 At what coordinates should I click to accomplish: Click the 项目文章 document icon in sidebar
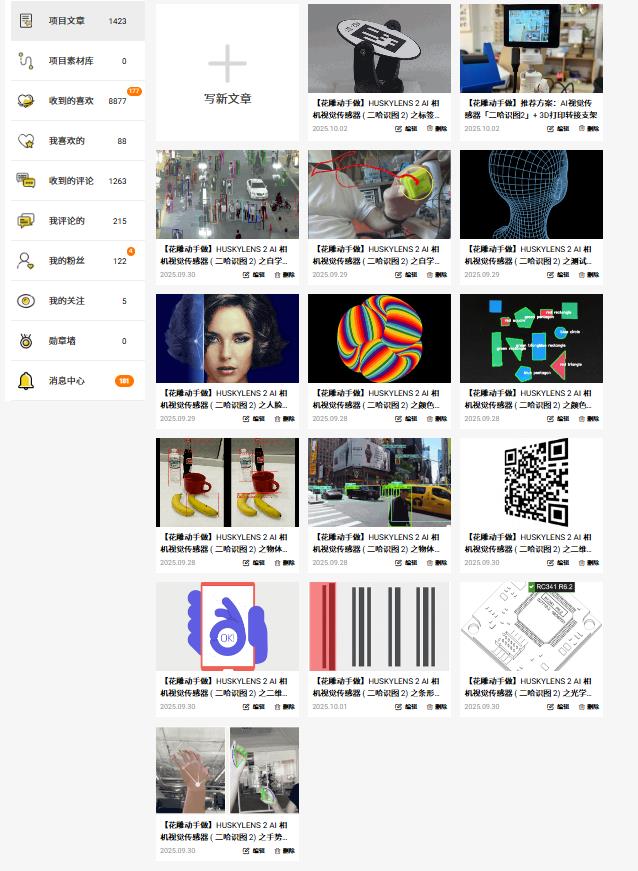[x=26, y=20]
